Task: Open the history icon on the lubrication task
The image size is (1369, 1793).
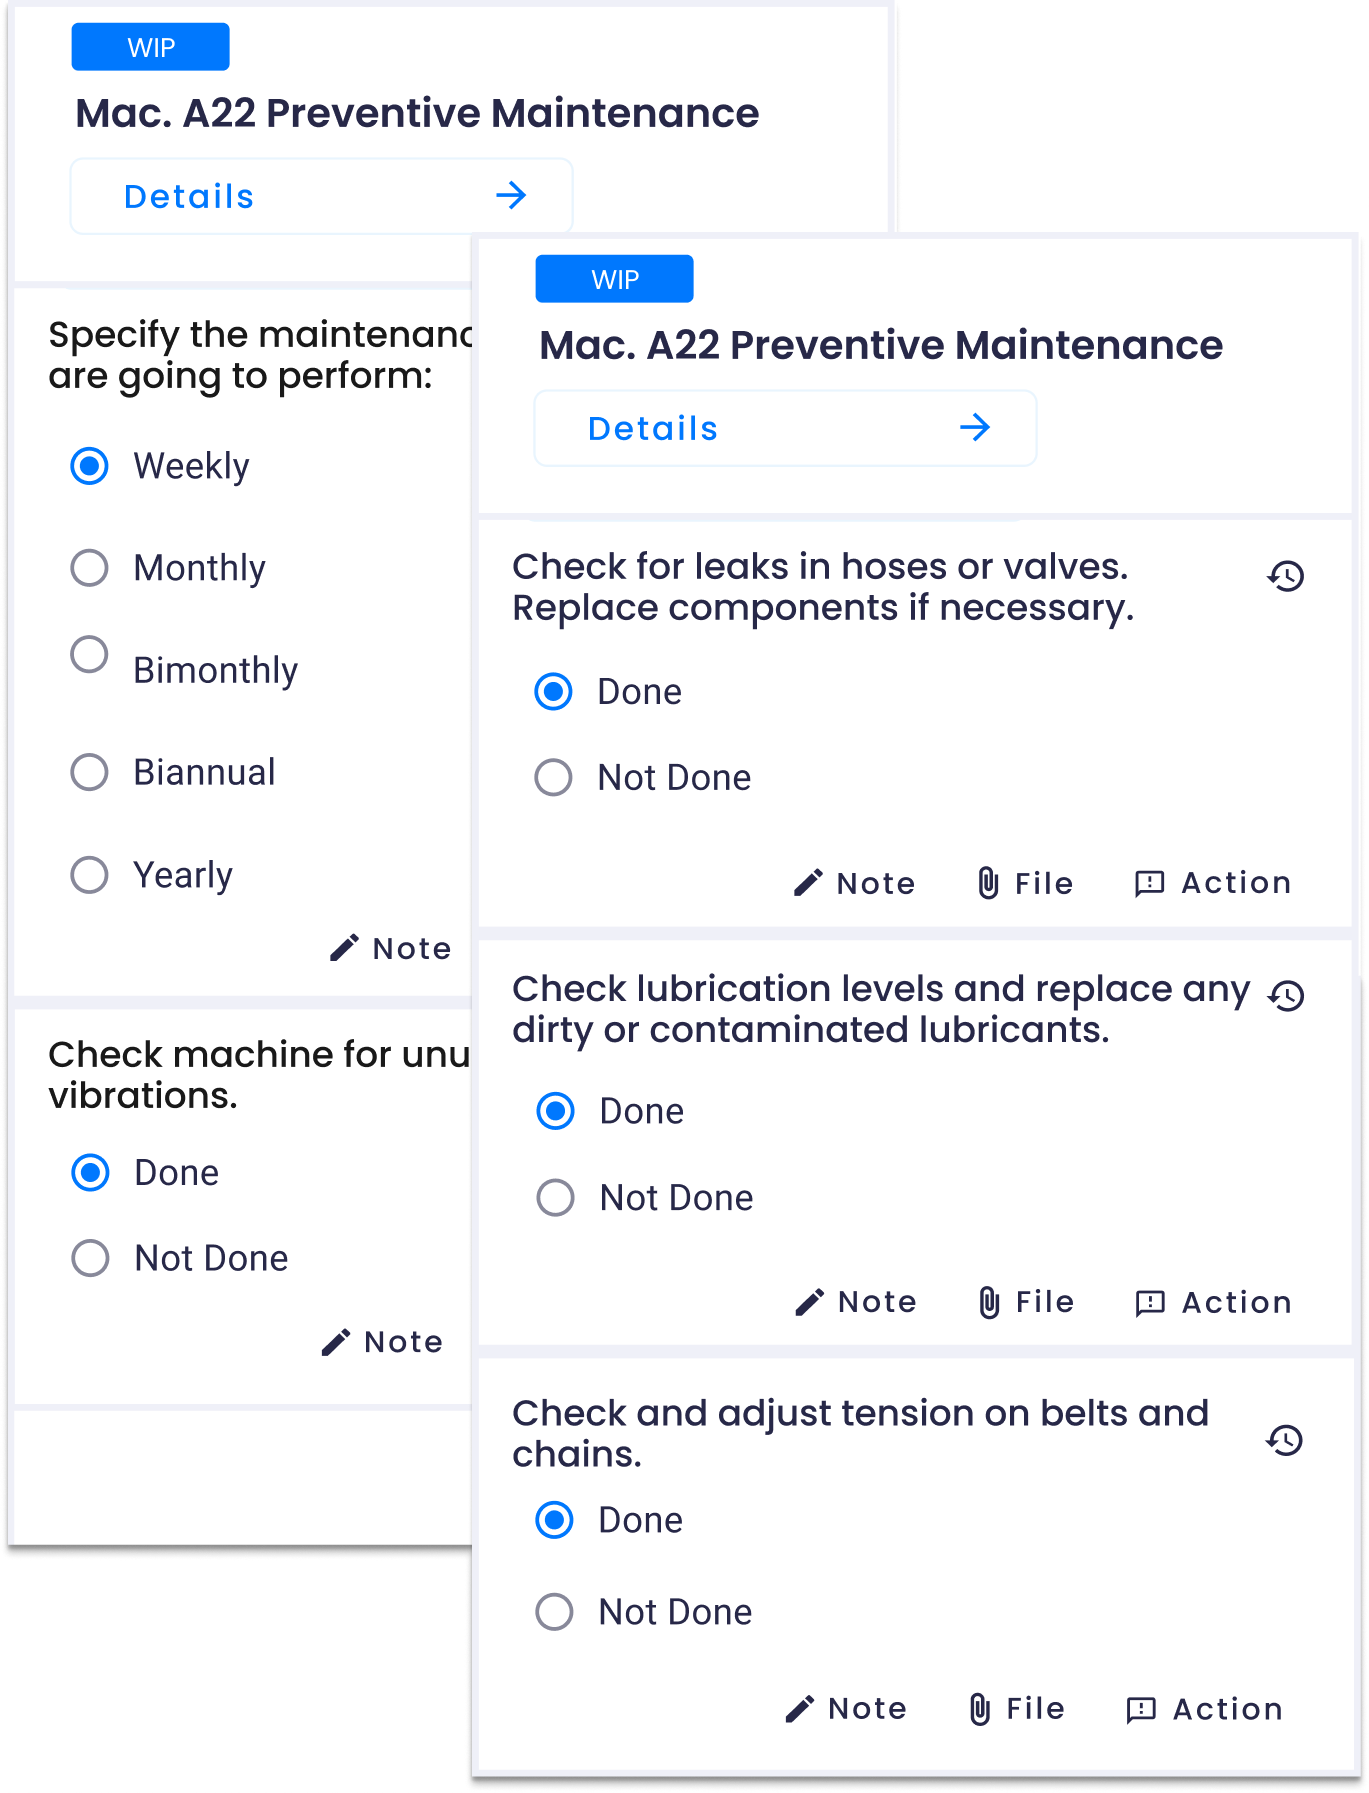Action: [x=1283, y=995]
